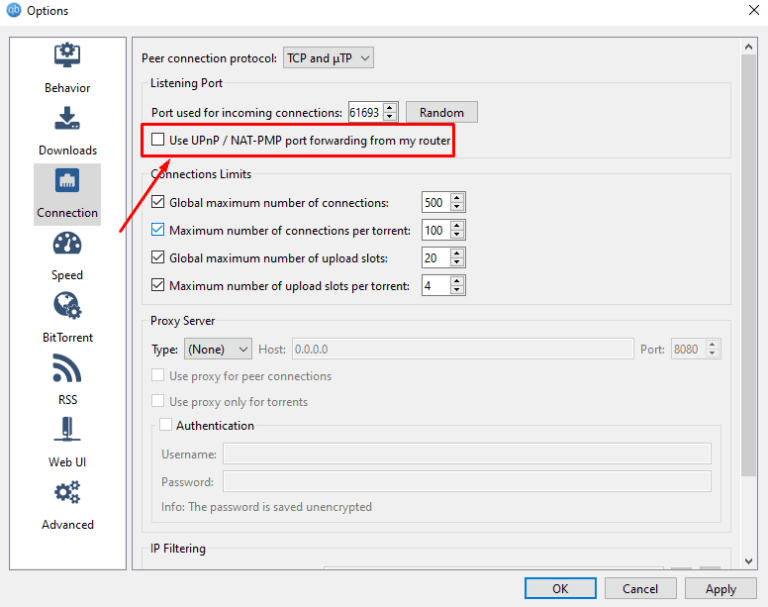Click the Speed label in sidebar

pyautogui.click(x=67, y=275)
